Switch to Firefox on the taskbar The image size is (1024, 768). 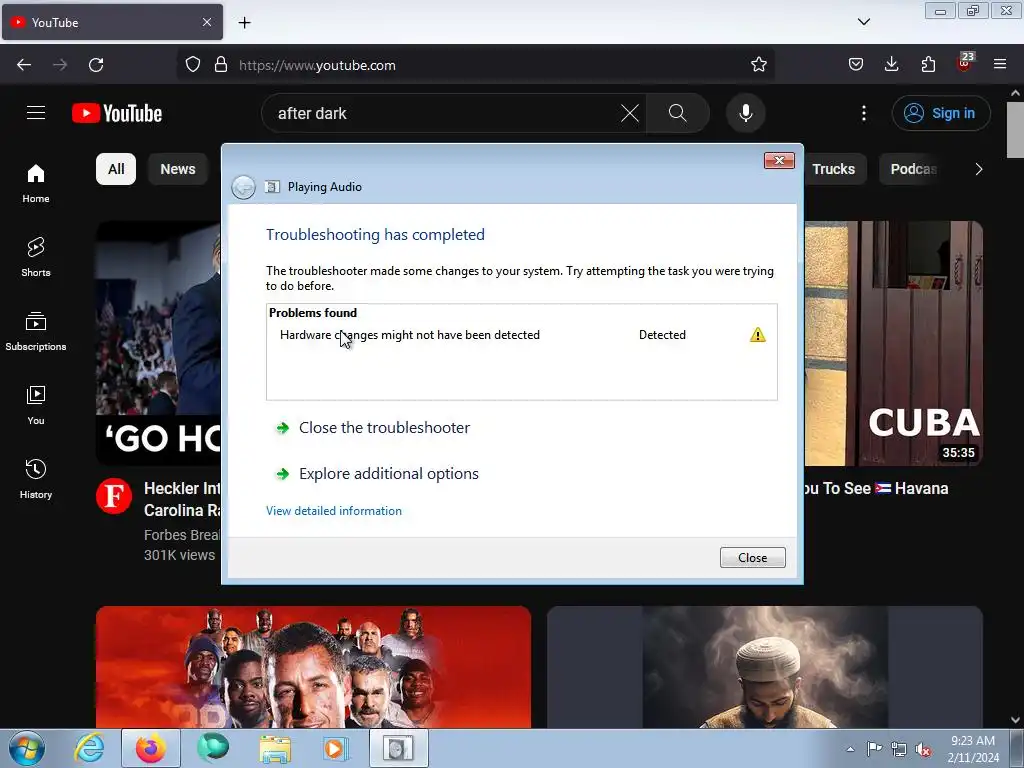tap(151, 748)
